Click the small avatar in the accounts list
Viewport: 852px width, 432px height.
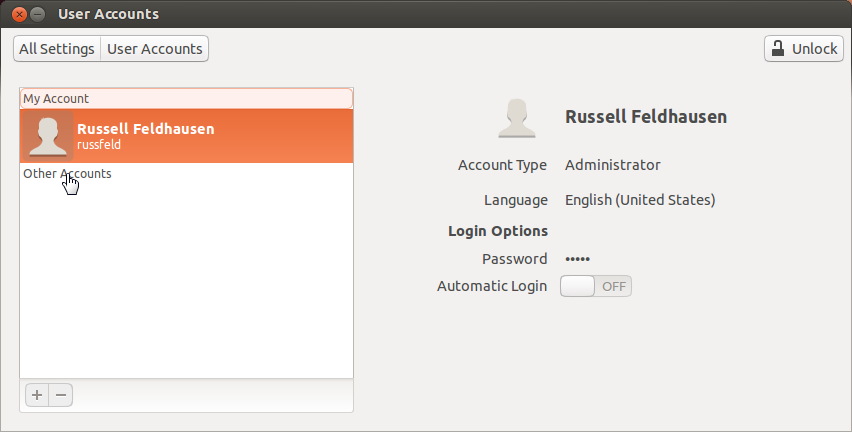[48, 136]
